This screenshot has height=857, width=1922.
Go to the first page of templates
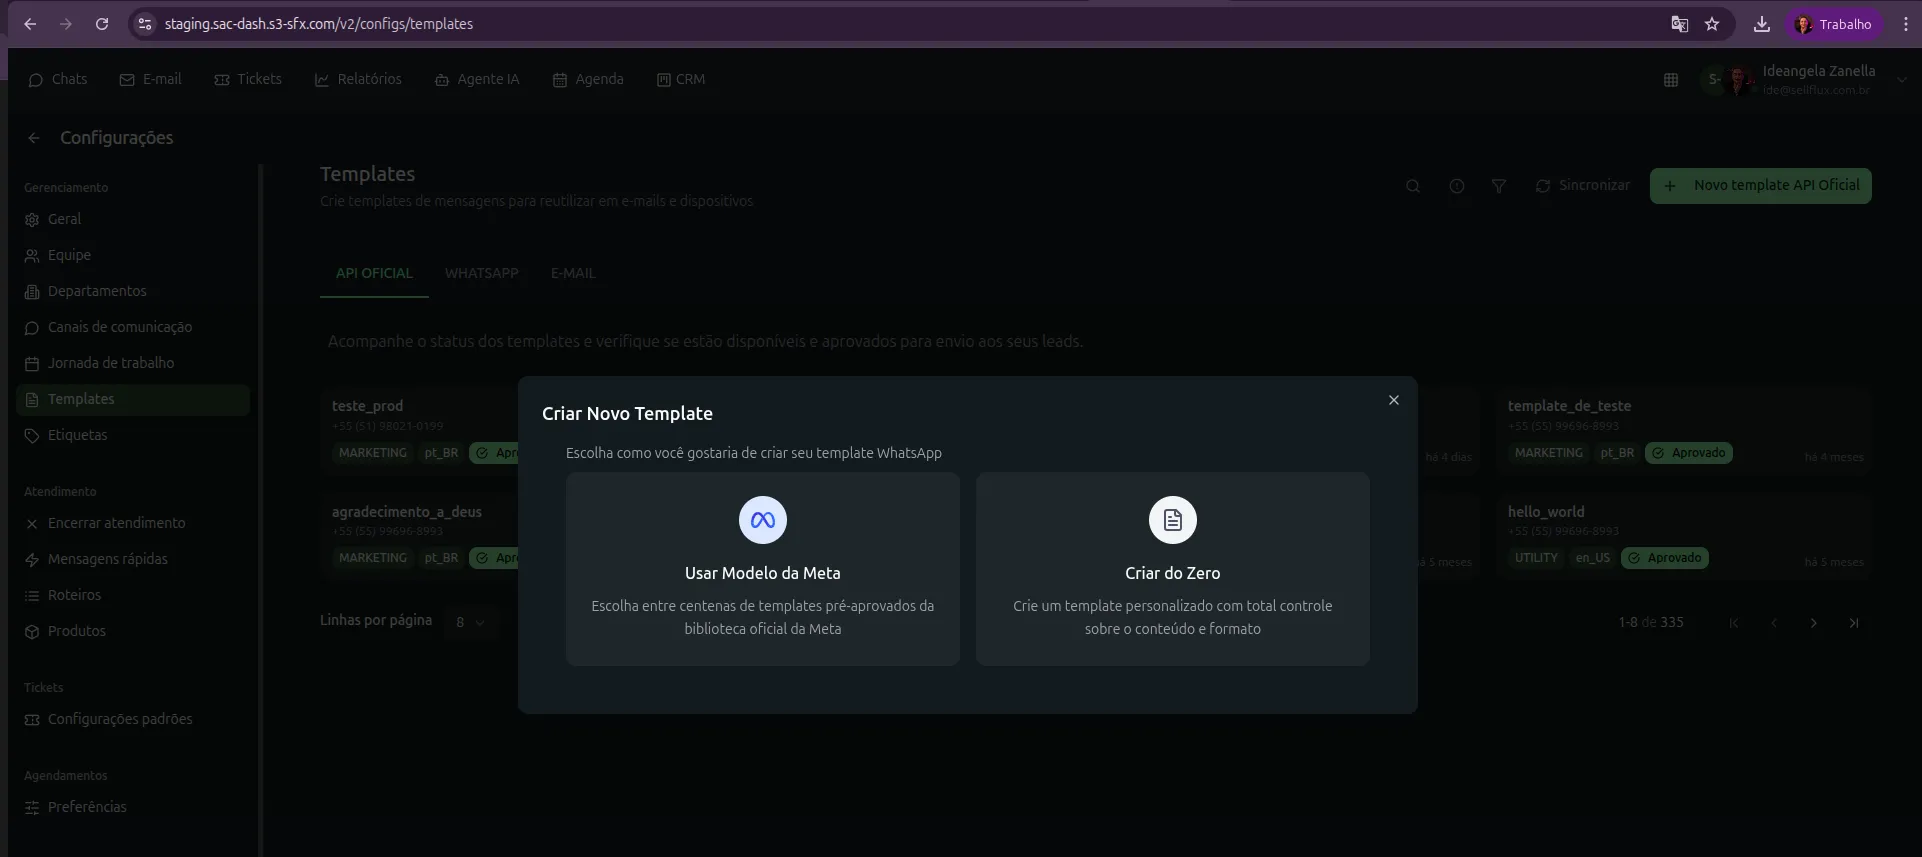1734,623
